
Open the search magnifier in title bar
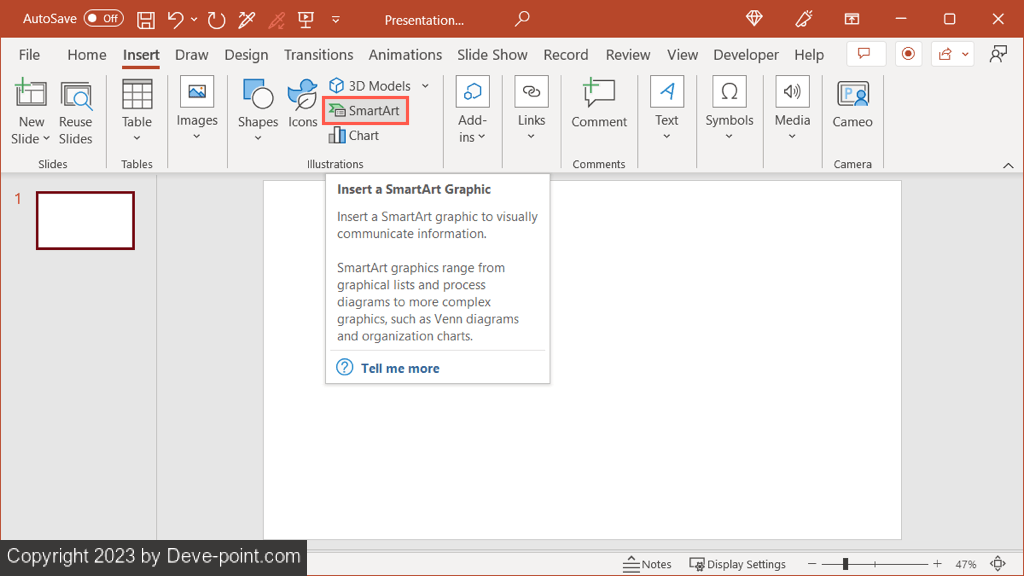tap(522, 20)
